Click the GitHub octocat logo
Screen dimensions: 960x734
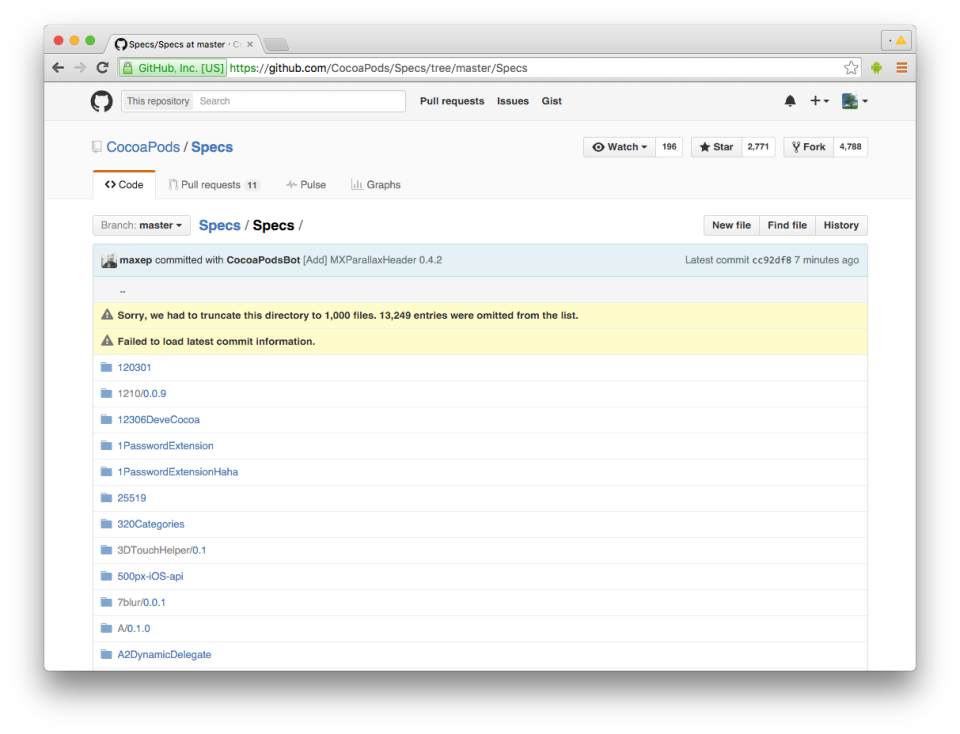pos(101,101)
